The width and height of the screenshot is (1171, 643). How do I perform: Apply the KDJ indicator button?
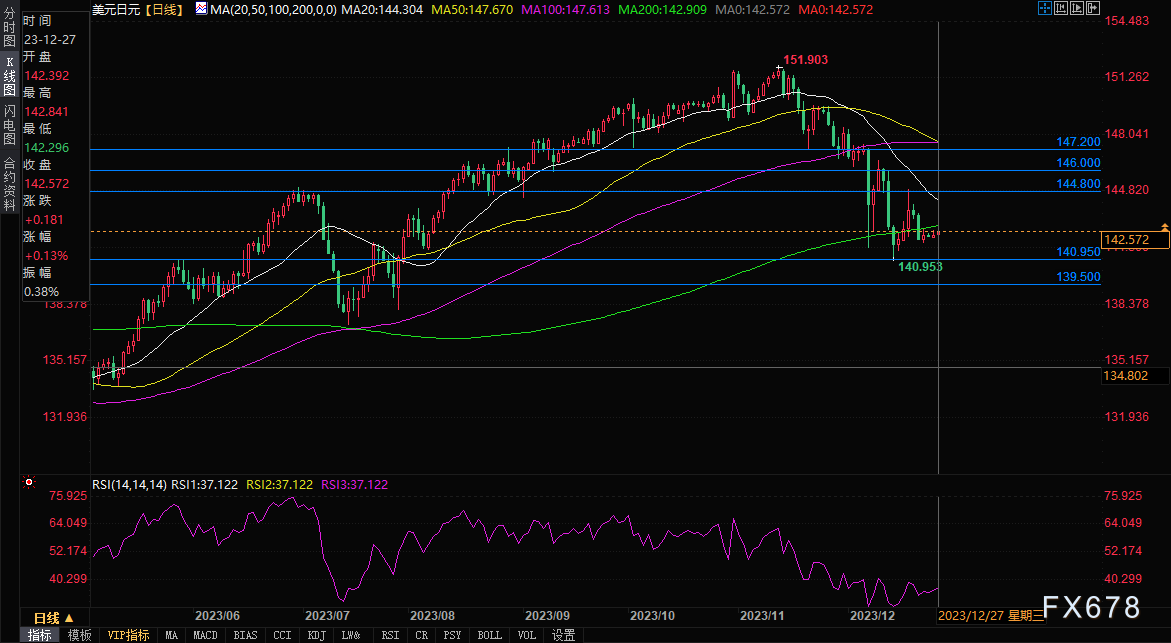click(x=317, y=635)
